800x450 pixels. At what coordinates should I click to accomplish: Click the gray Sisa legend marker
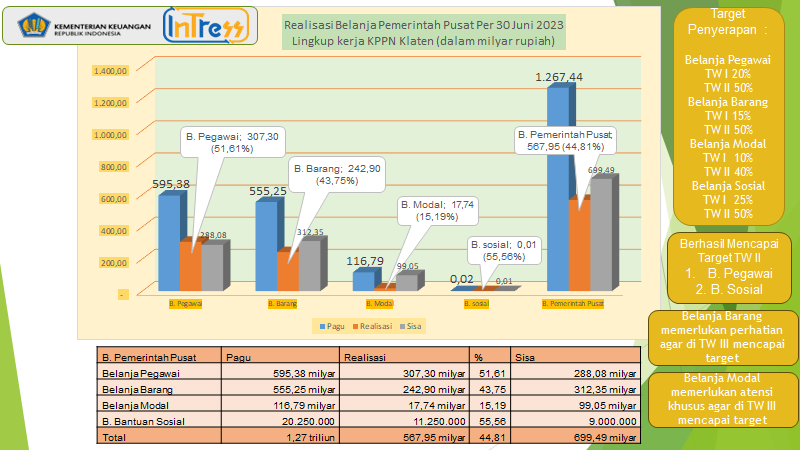coord(403,326)
